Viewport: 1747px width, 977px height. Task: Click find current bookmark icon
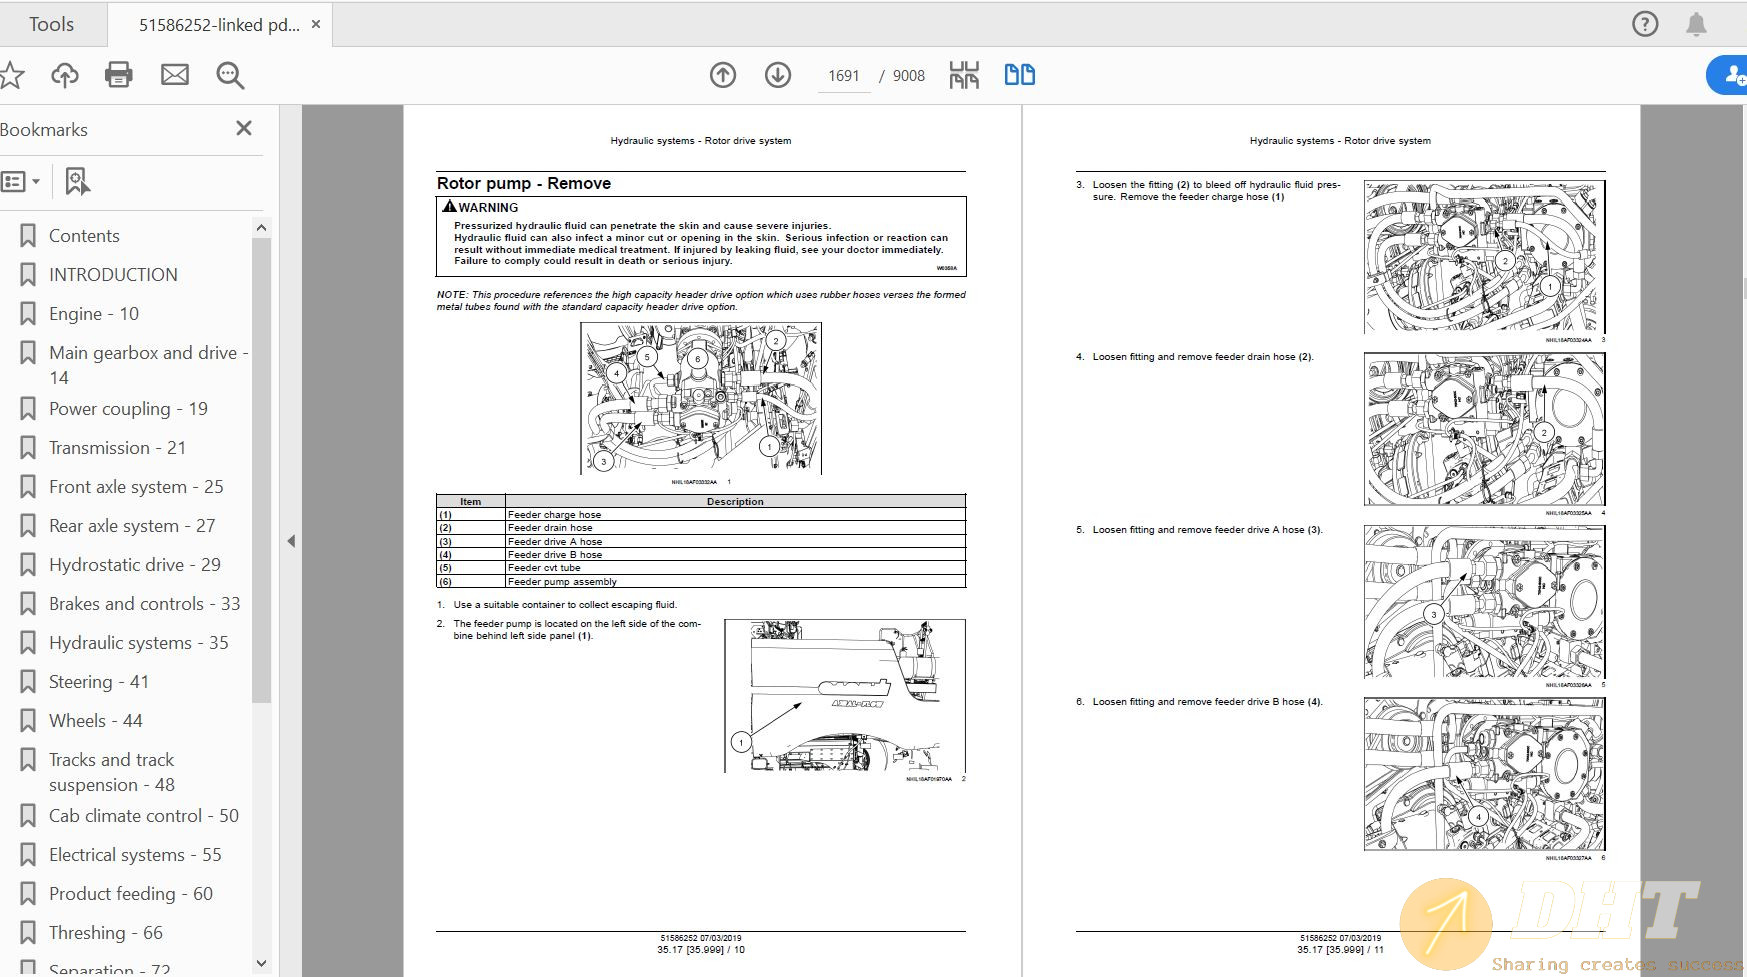coord(77,181)
